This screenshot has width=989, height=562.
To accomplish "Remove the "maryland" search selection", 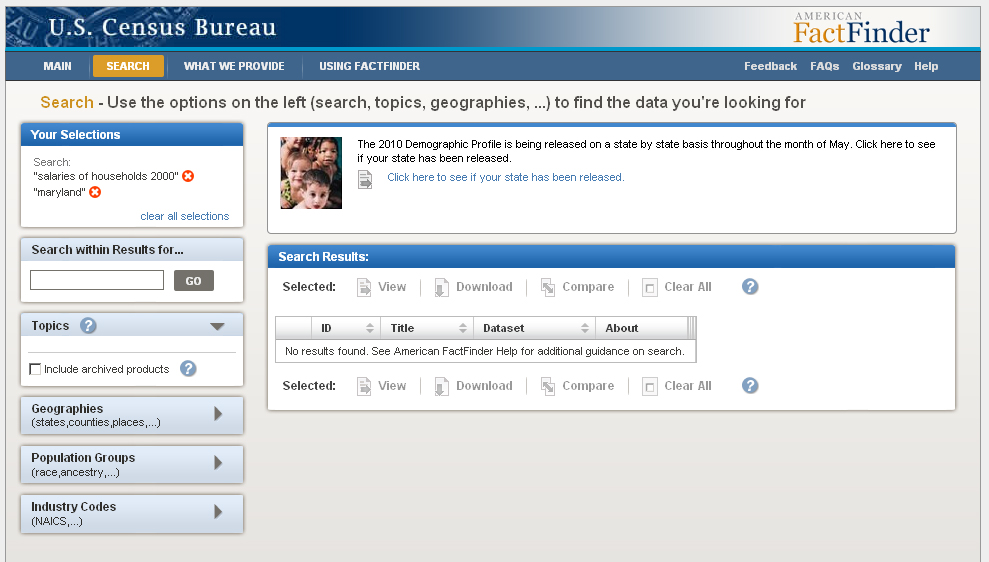I will 95,192.
